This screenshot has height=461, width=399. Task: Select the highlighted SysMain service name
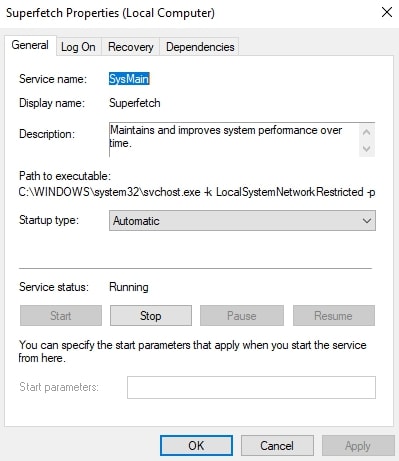click(129, 79)
